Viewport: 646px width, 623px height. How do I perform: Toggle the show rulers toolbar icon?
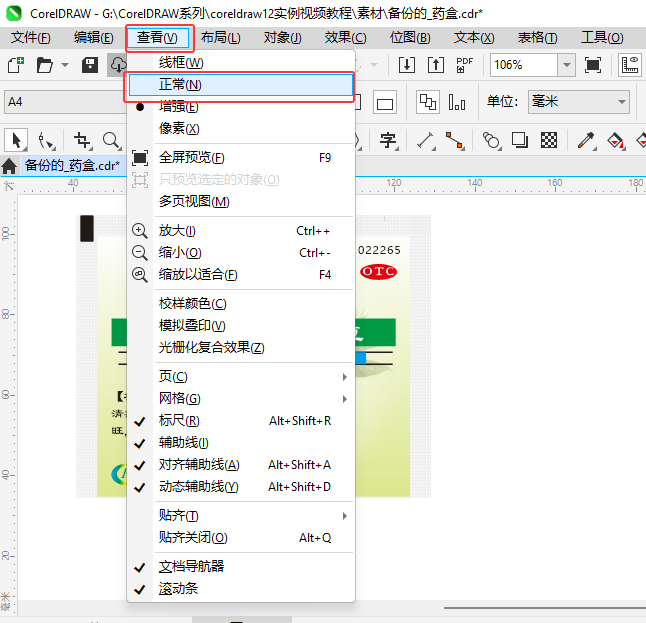[x=630, y=65]
